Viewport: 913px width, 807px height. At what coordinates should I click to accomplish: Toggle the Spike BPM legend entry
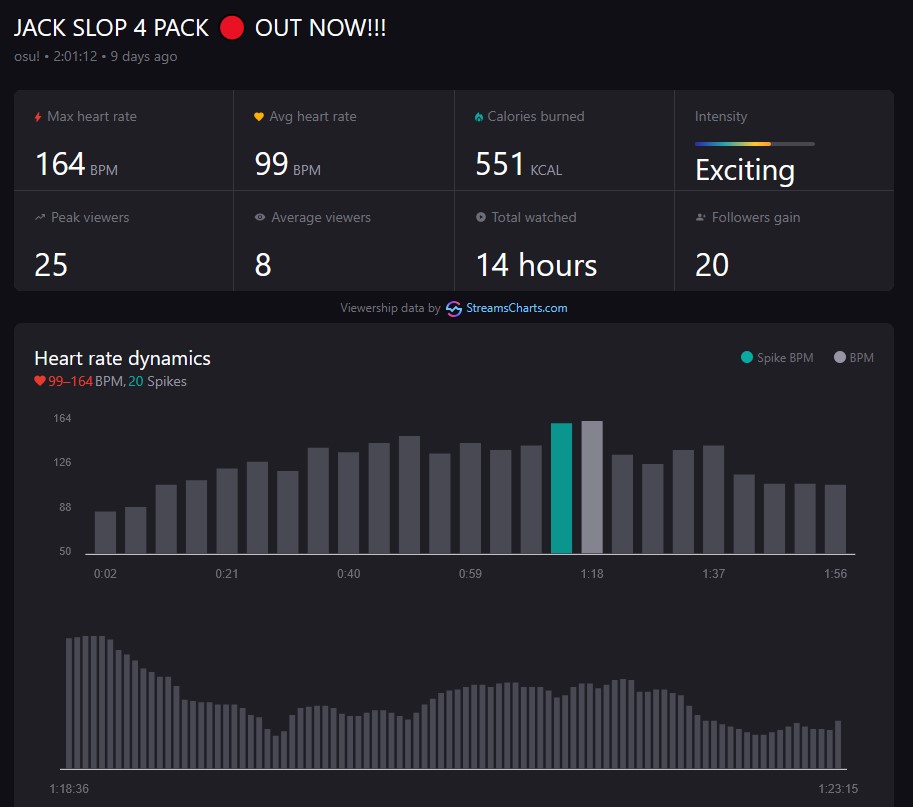pyautogui.click(x=777, y=358)
